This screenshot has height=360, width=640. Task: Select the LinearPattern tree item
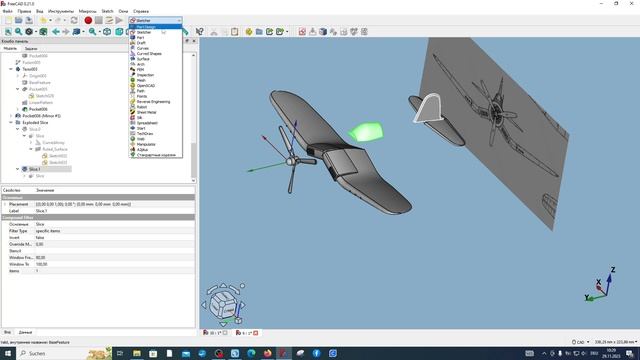(41, 102)
